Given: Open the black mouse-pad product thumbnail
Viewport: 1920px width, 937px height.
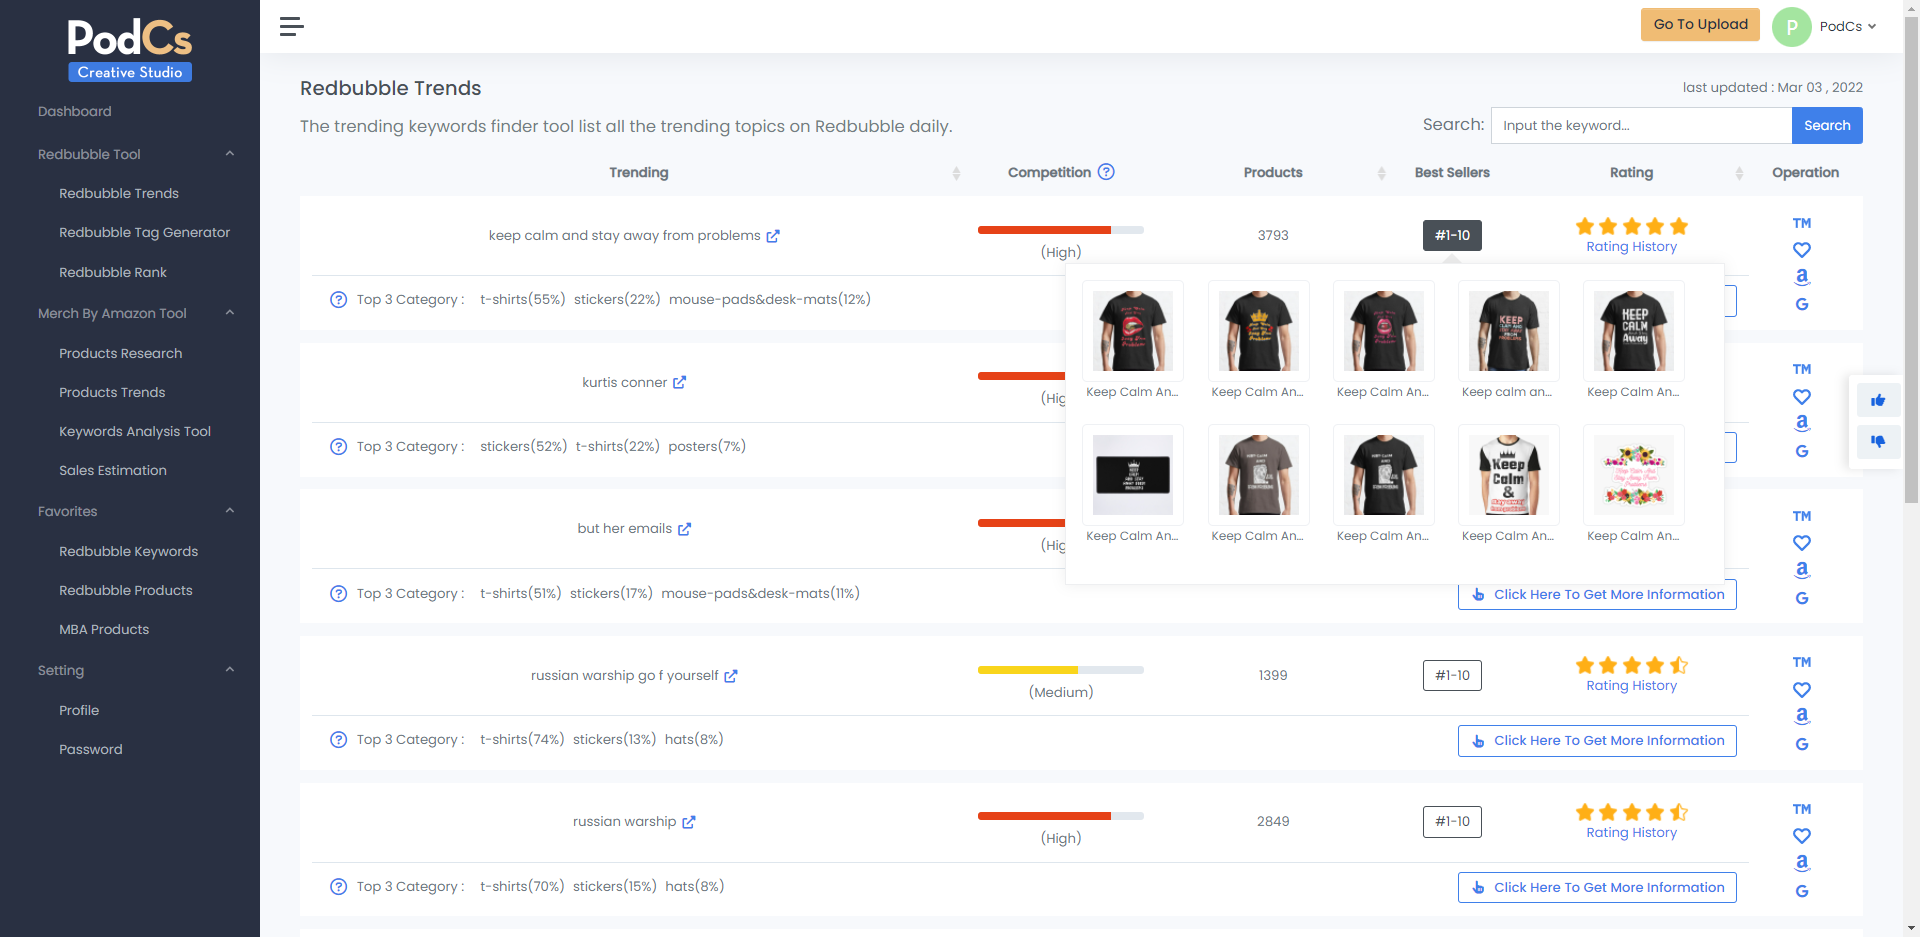Looking at the screenshot, I should click(1133, 475).
